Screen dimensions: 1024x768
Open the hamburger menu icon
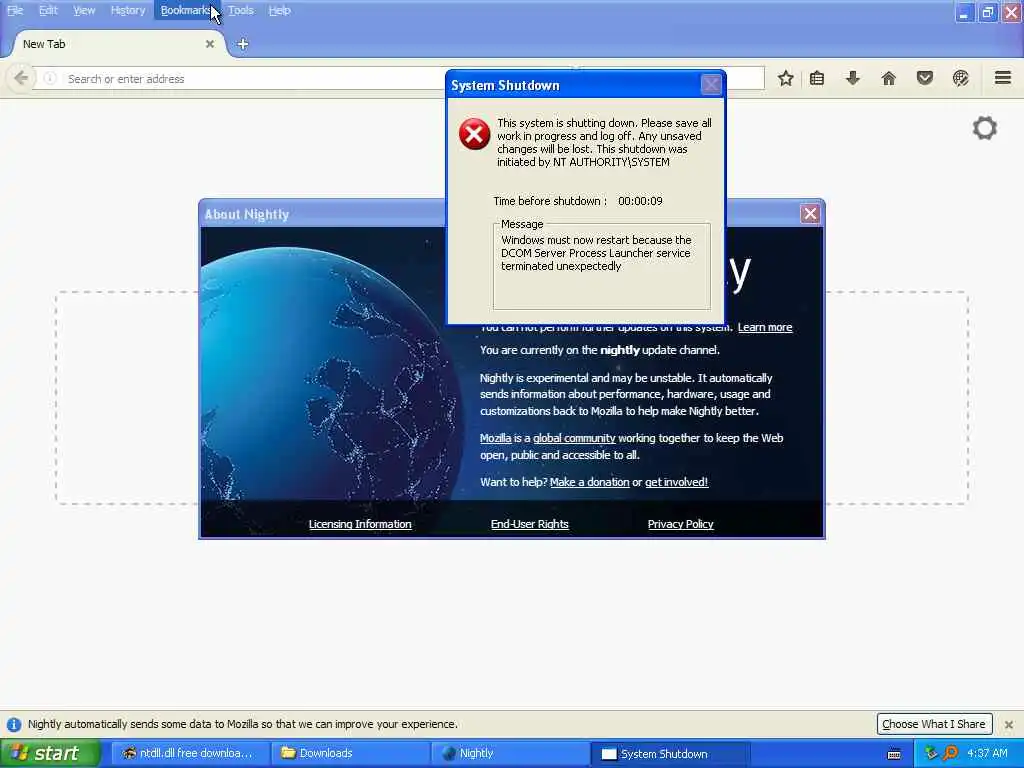tap(1002, 78)
